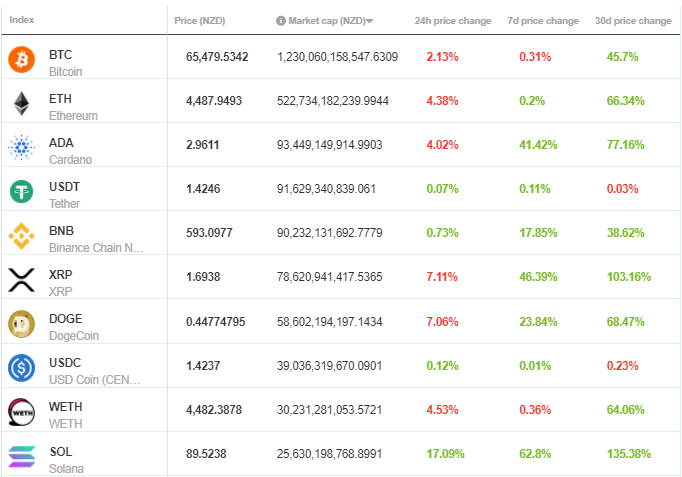682x477 pixels.
Task: Open the SOL ticker link
Action: coord(61,451)
